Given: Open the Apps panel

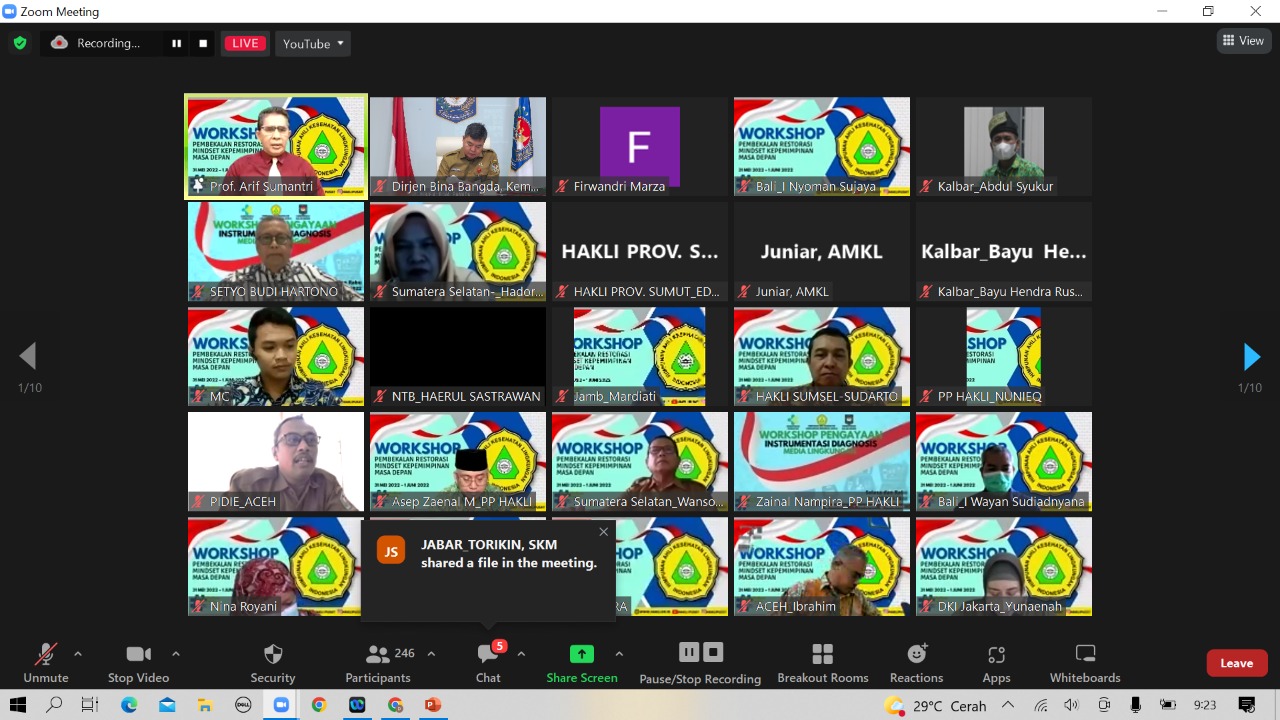Looking at the screenshot, I should coord(996,663).
